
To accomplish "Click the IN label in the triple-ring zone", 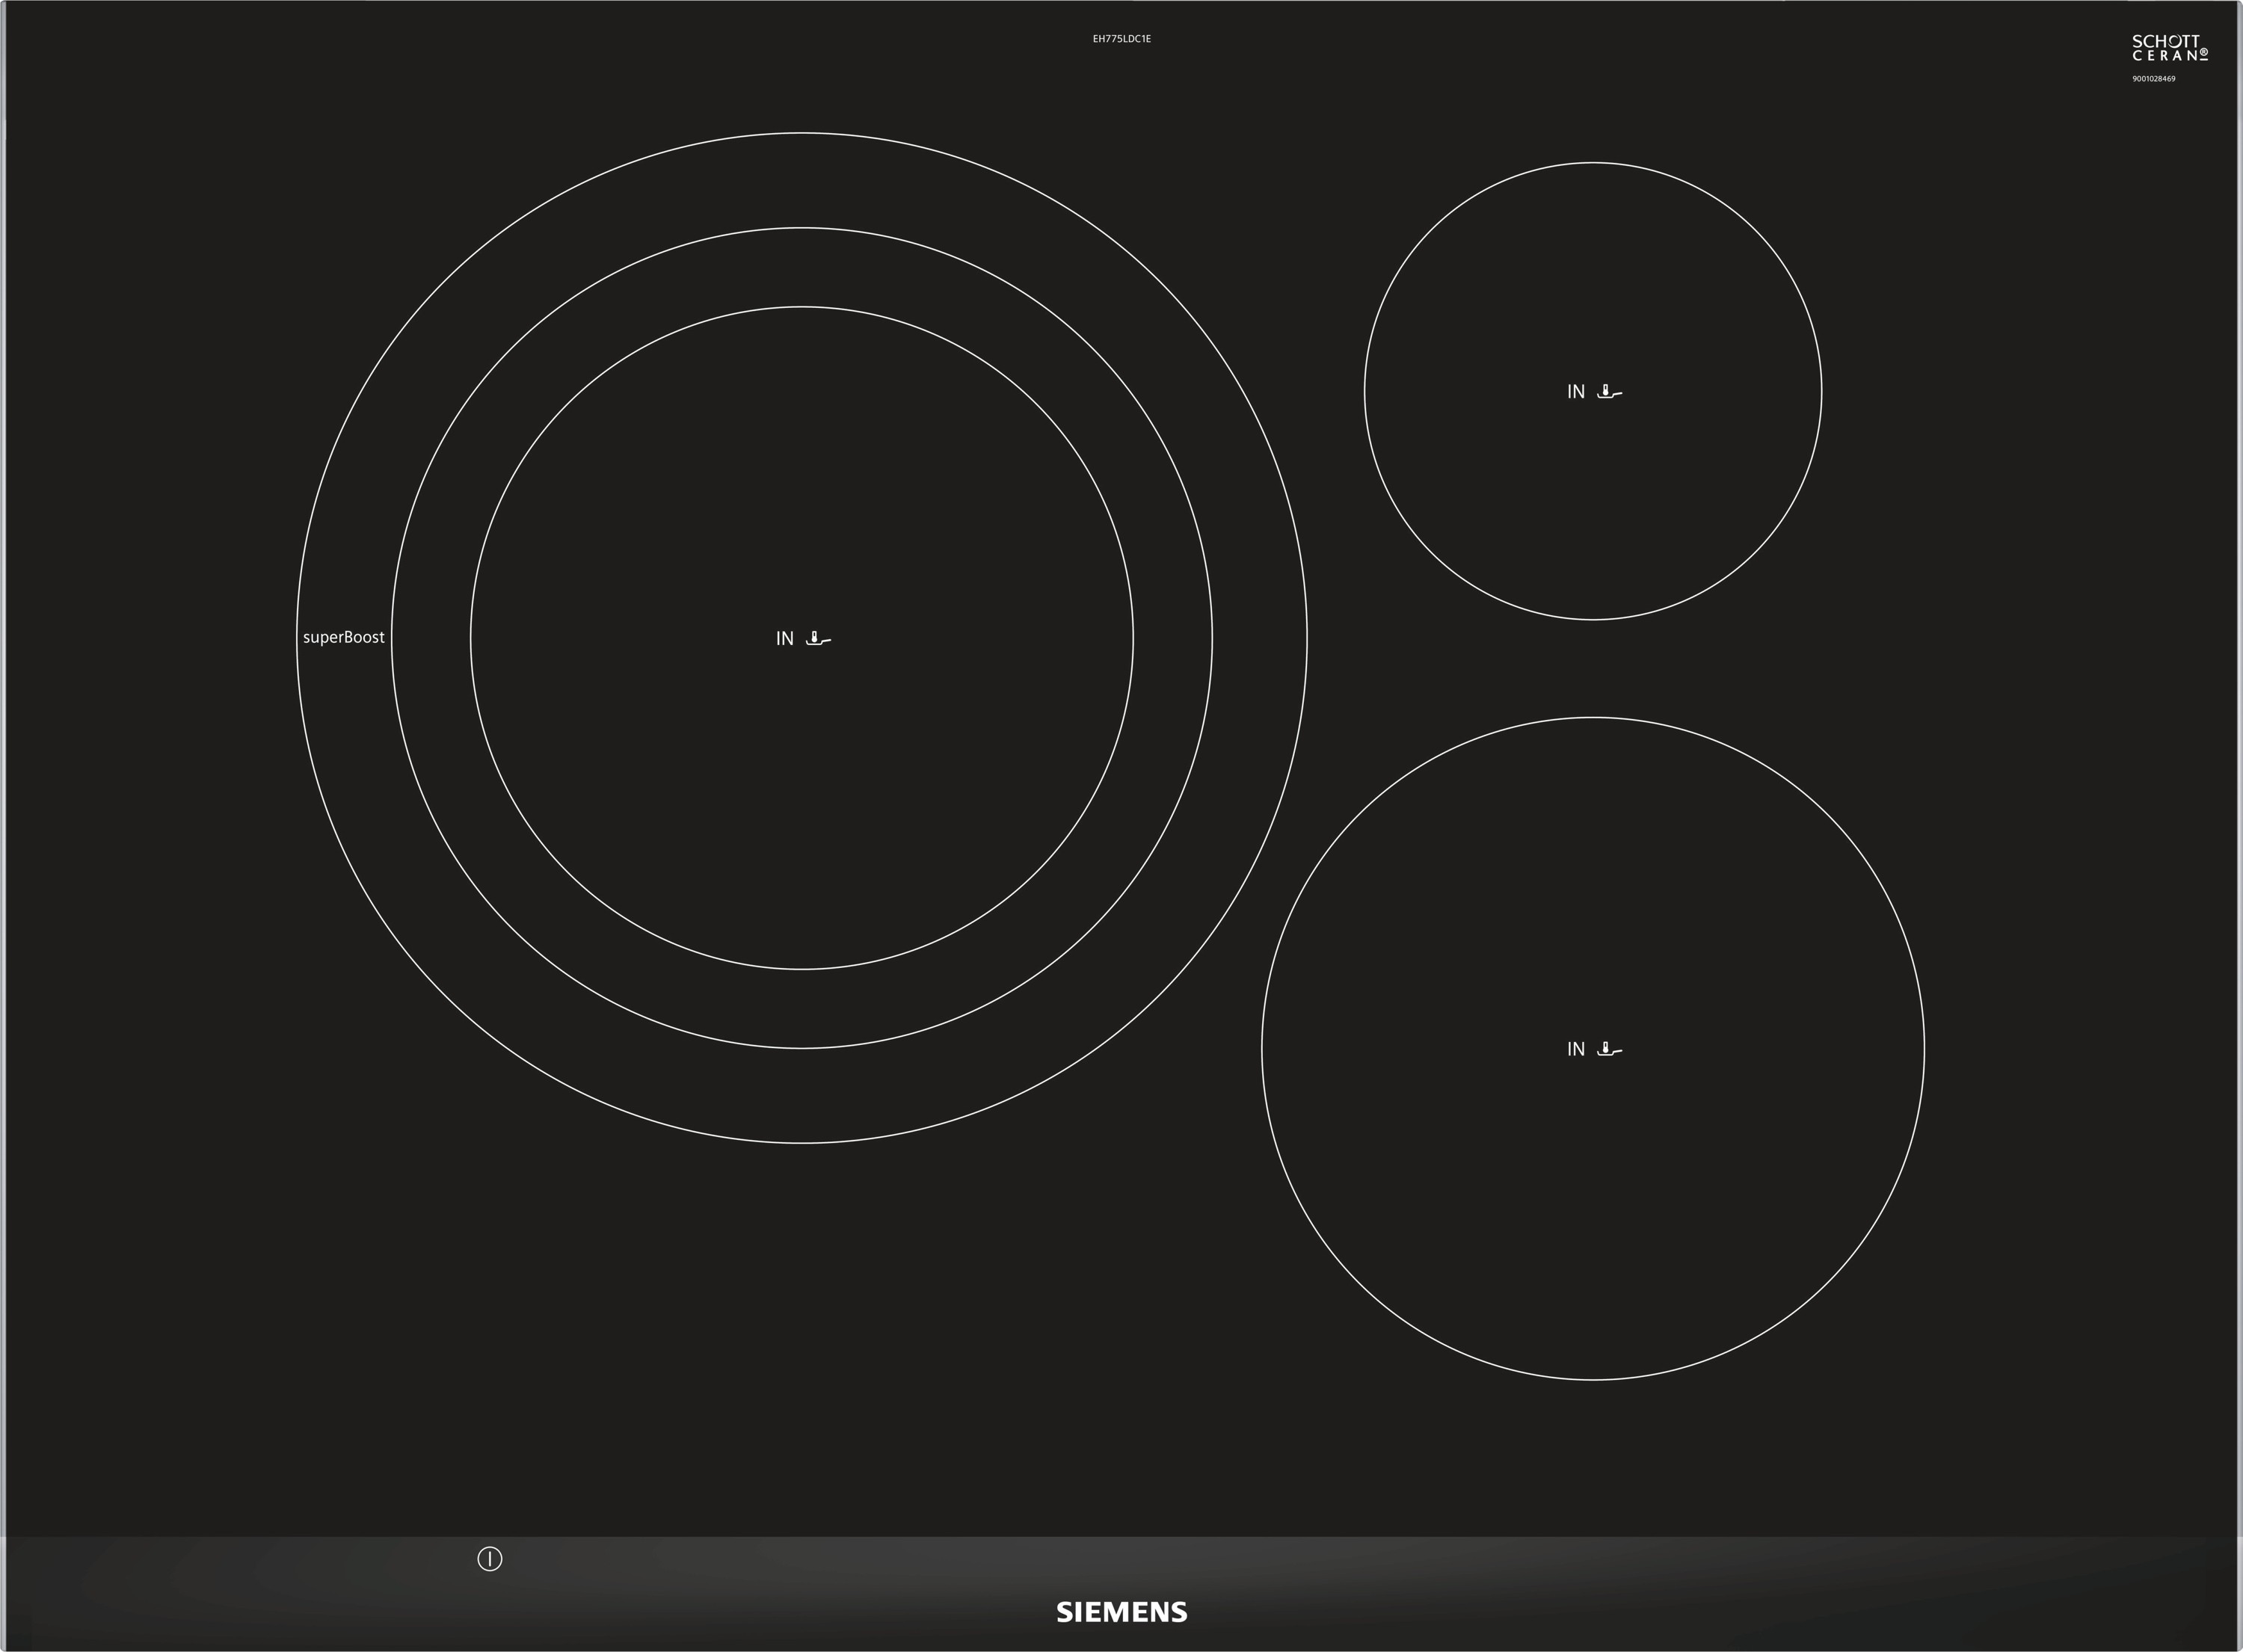I will (784, 638).
